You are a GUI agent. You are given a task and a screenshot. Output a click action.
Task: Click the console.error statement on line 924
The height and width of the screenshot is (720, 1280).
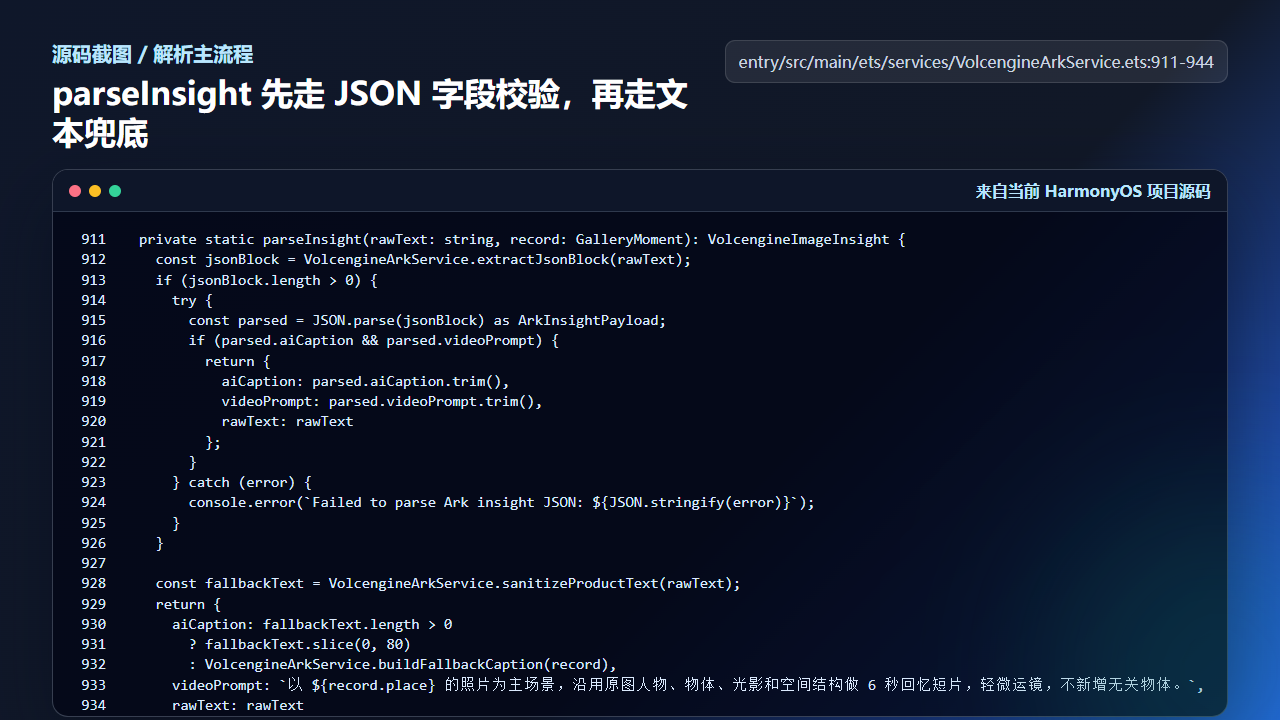click(501, 502)
